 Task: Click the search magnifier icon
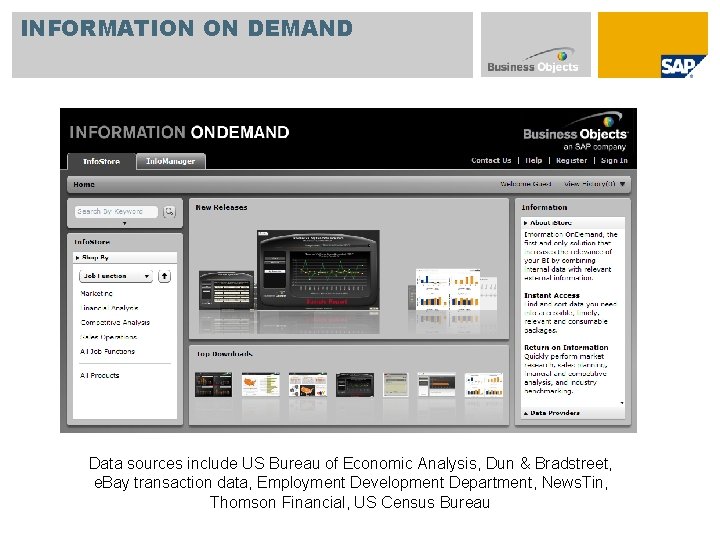[169, 212]
